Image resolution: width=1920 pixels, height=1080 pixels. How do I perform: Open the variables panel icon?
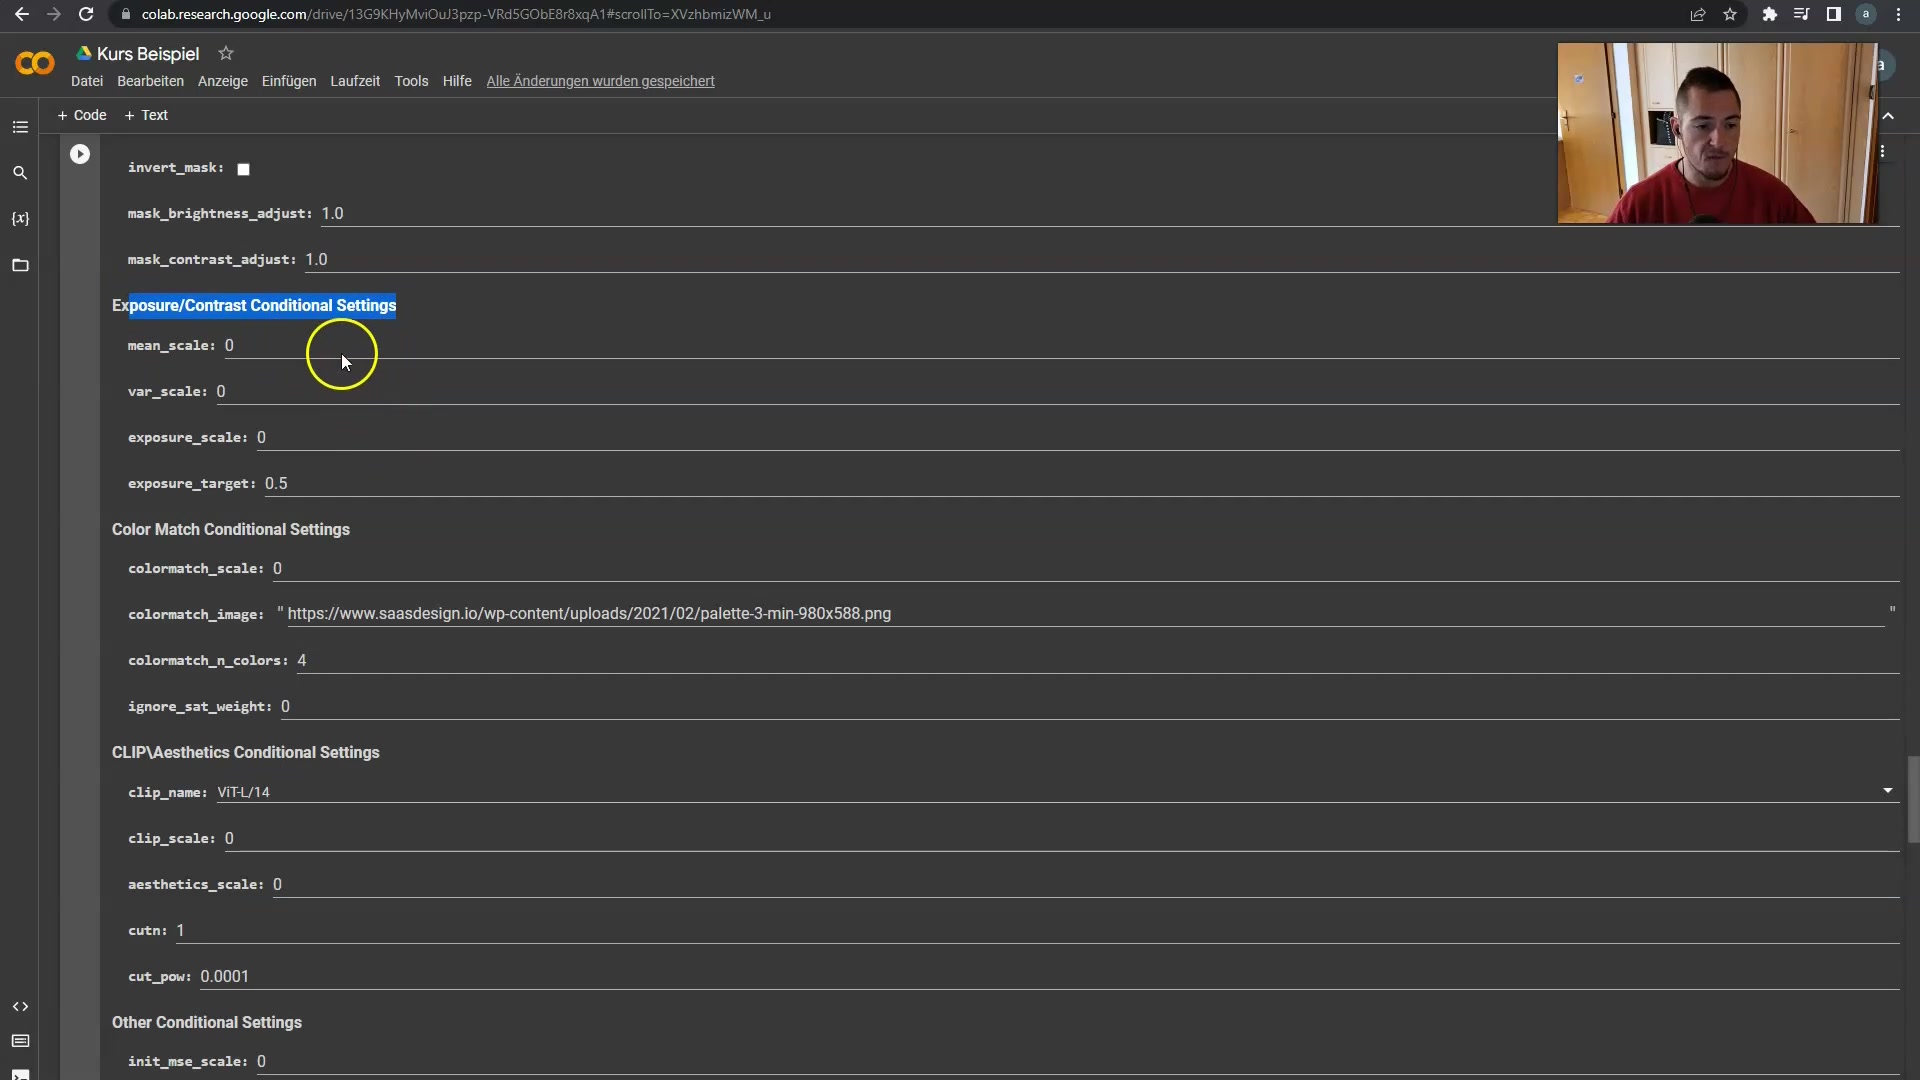[x=20, y=219]
